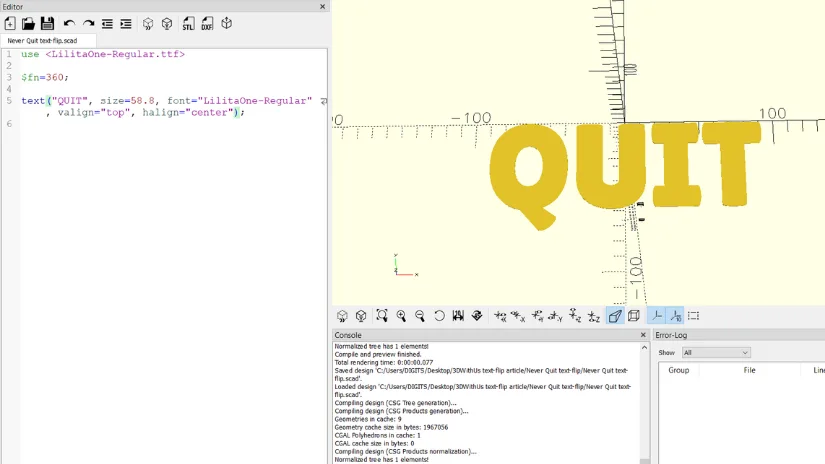The width and height of the screenshot is (825, 464).
Task: Click 'Geometries in cache: 9' console line
Action: [368, 419]
